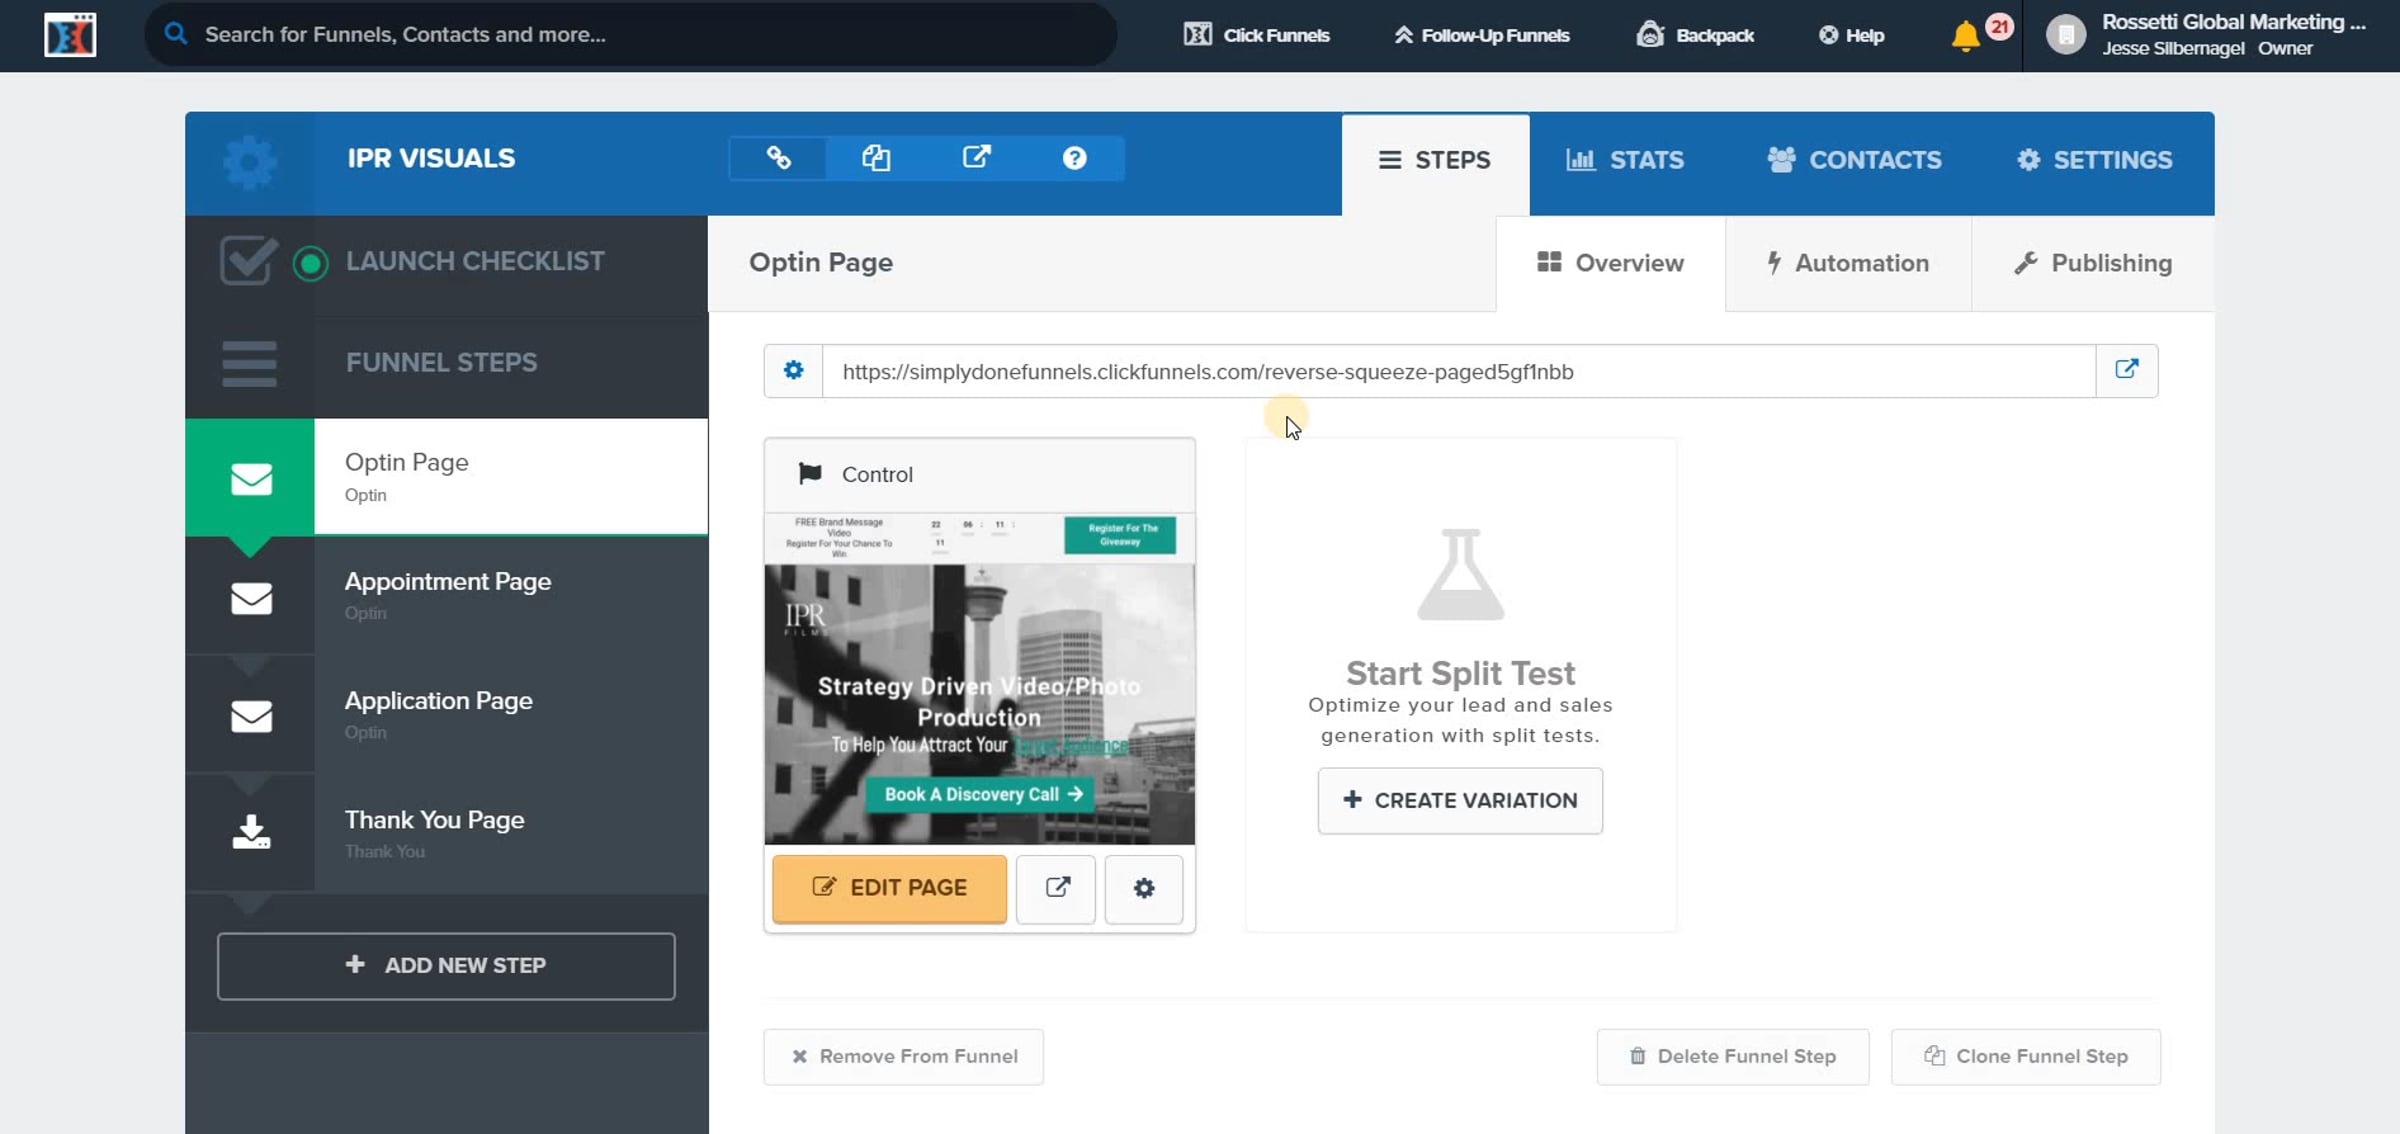
Task: Click the Create Variation button
Action: [x=1460, y=800]
